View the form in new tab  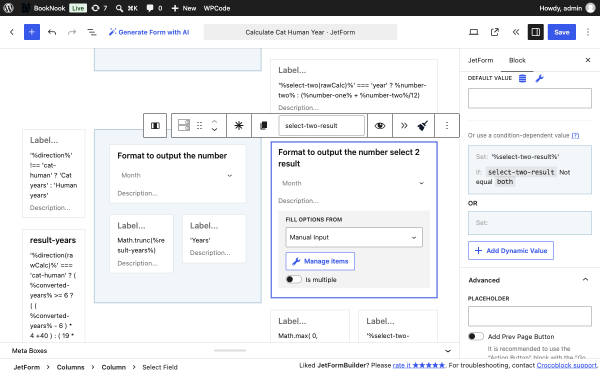coord(495,32)
